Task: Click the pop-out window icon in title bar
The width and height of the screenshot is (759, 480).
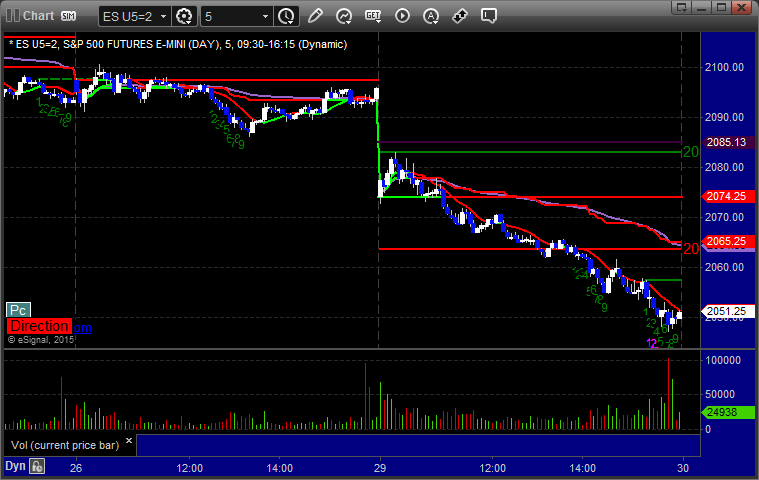Action: [682, 7]
